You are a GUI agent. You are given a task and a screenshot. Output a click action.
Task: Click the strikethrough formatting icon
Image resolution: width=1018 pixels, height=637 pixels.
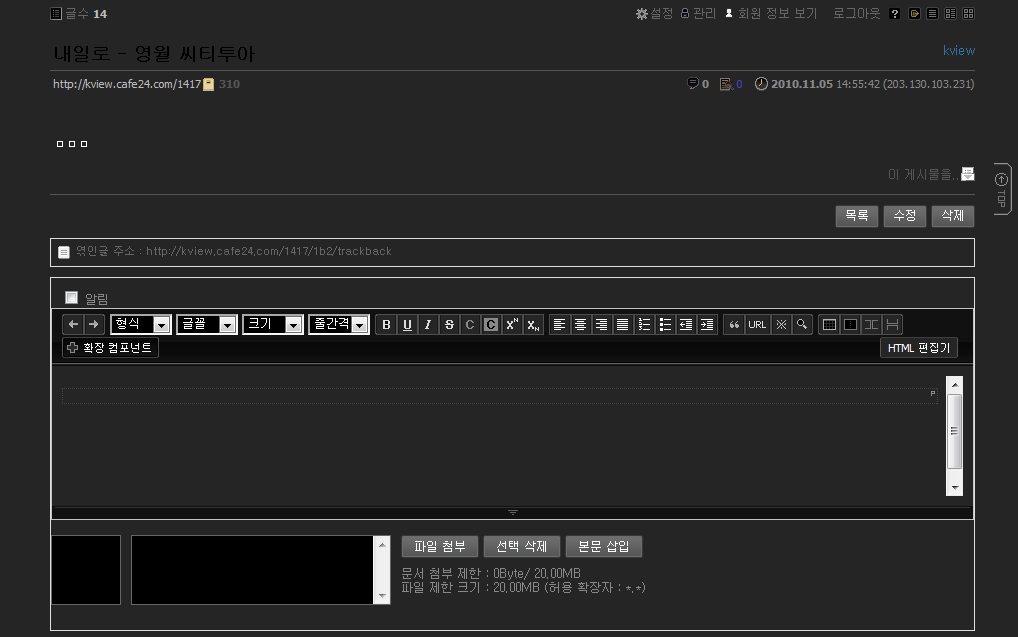449,325
